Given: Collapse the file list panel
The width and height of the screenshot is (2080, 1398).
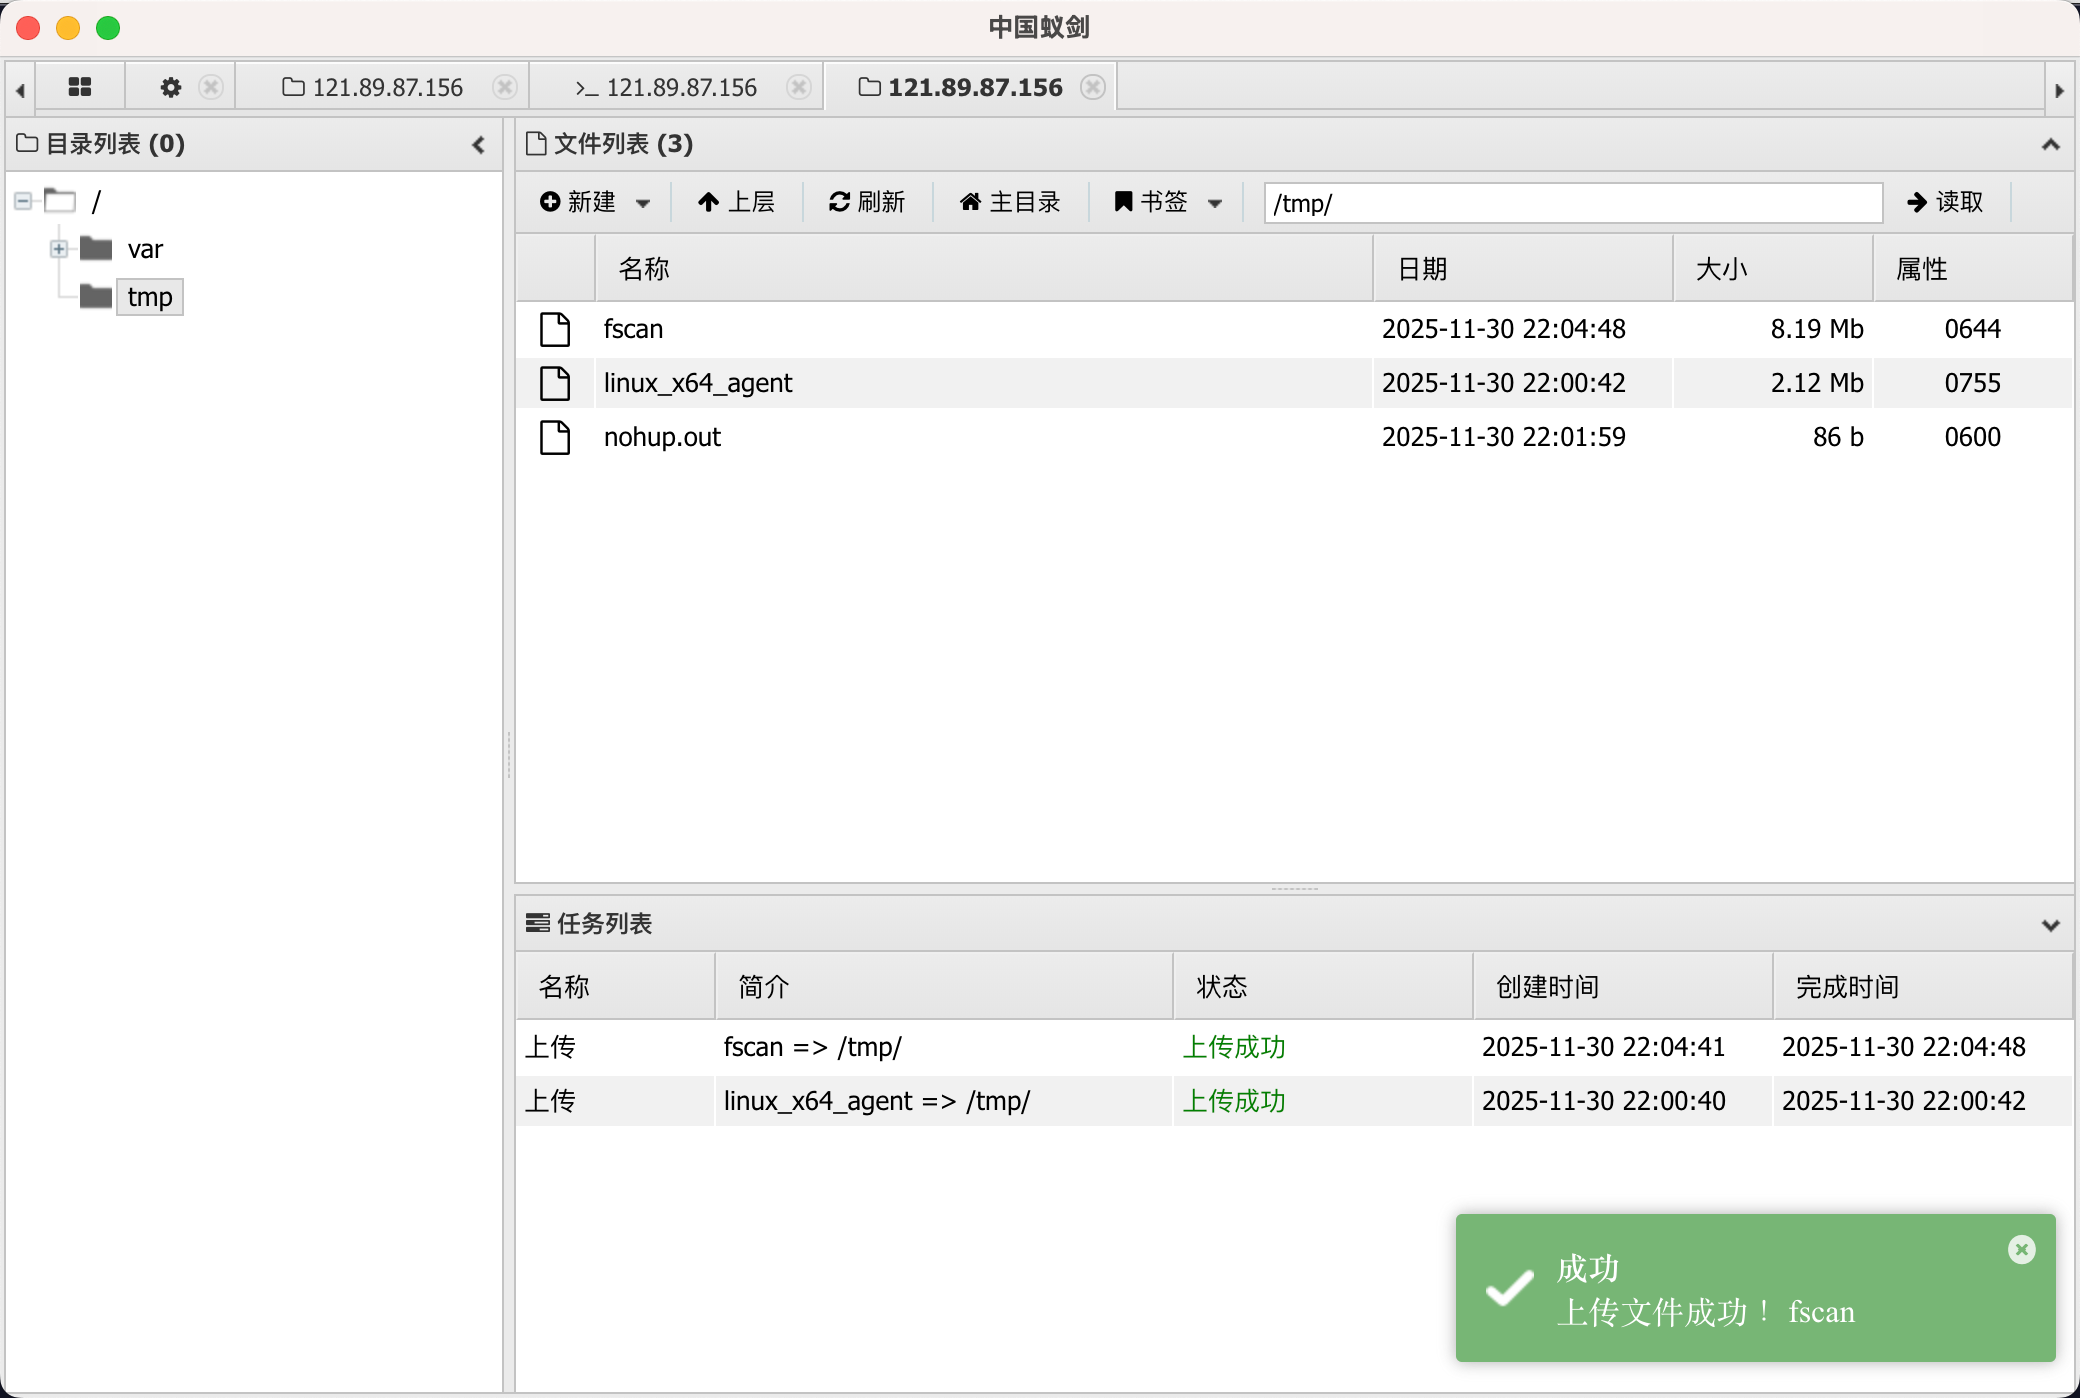Looking at the screenshot, I should coord(2050,145).
